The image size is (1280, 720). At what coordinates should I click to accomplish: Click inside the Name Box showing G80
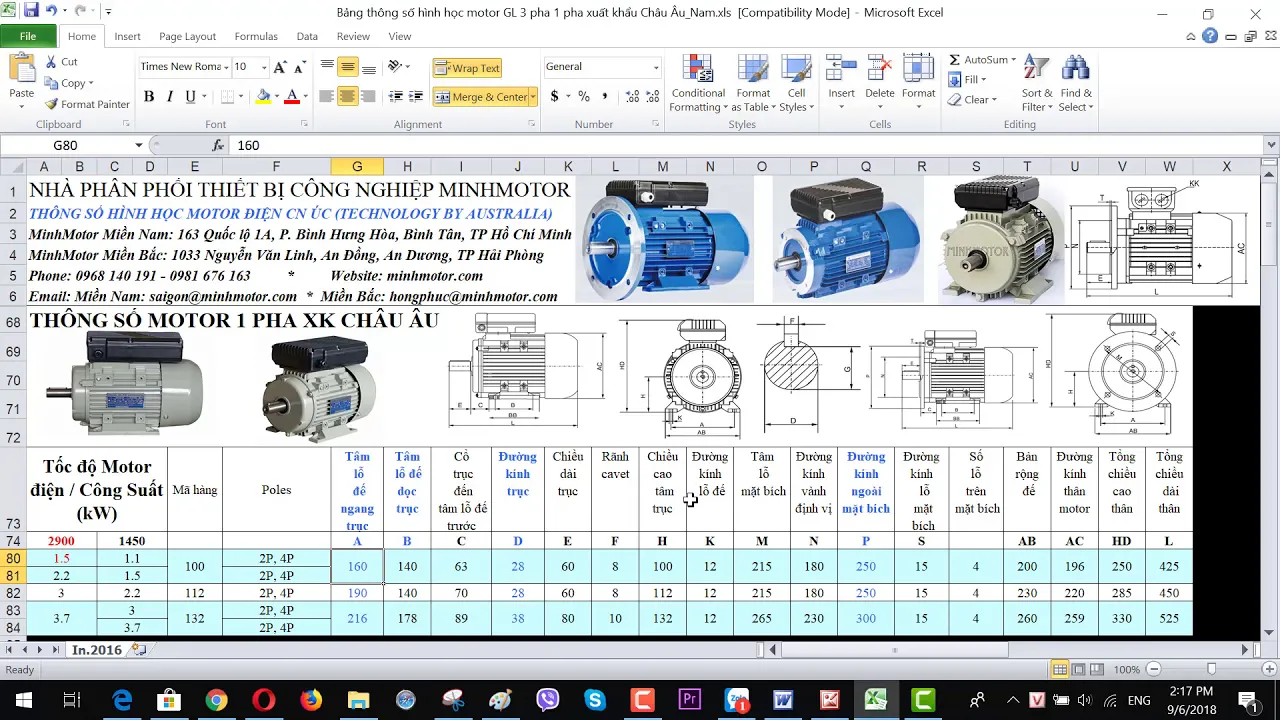coord(65,145)
